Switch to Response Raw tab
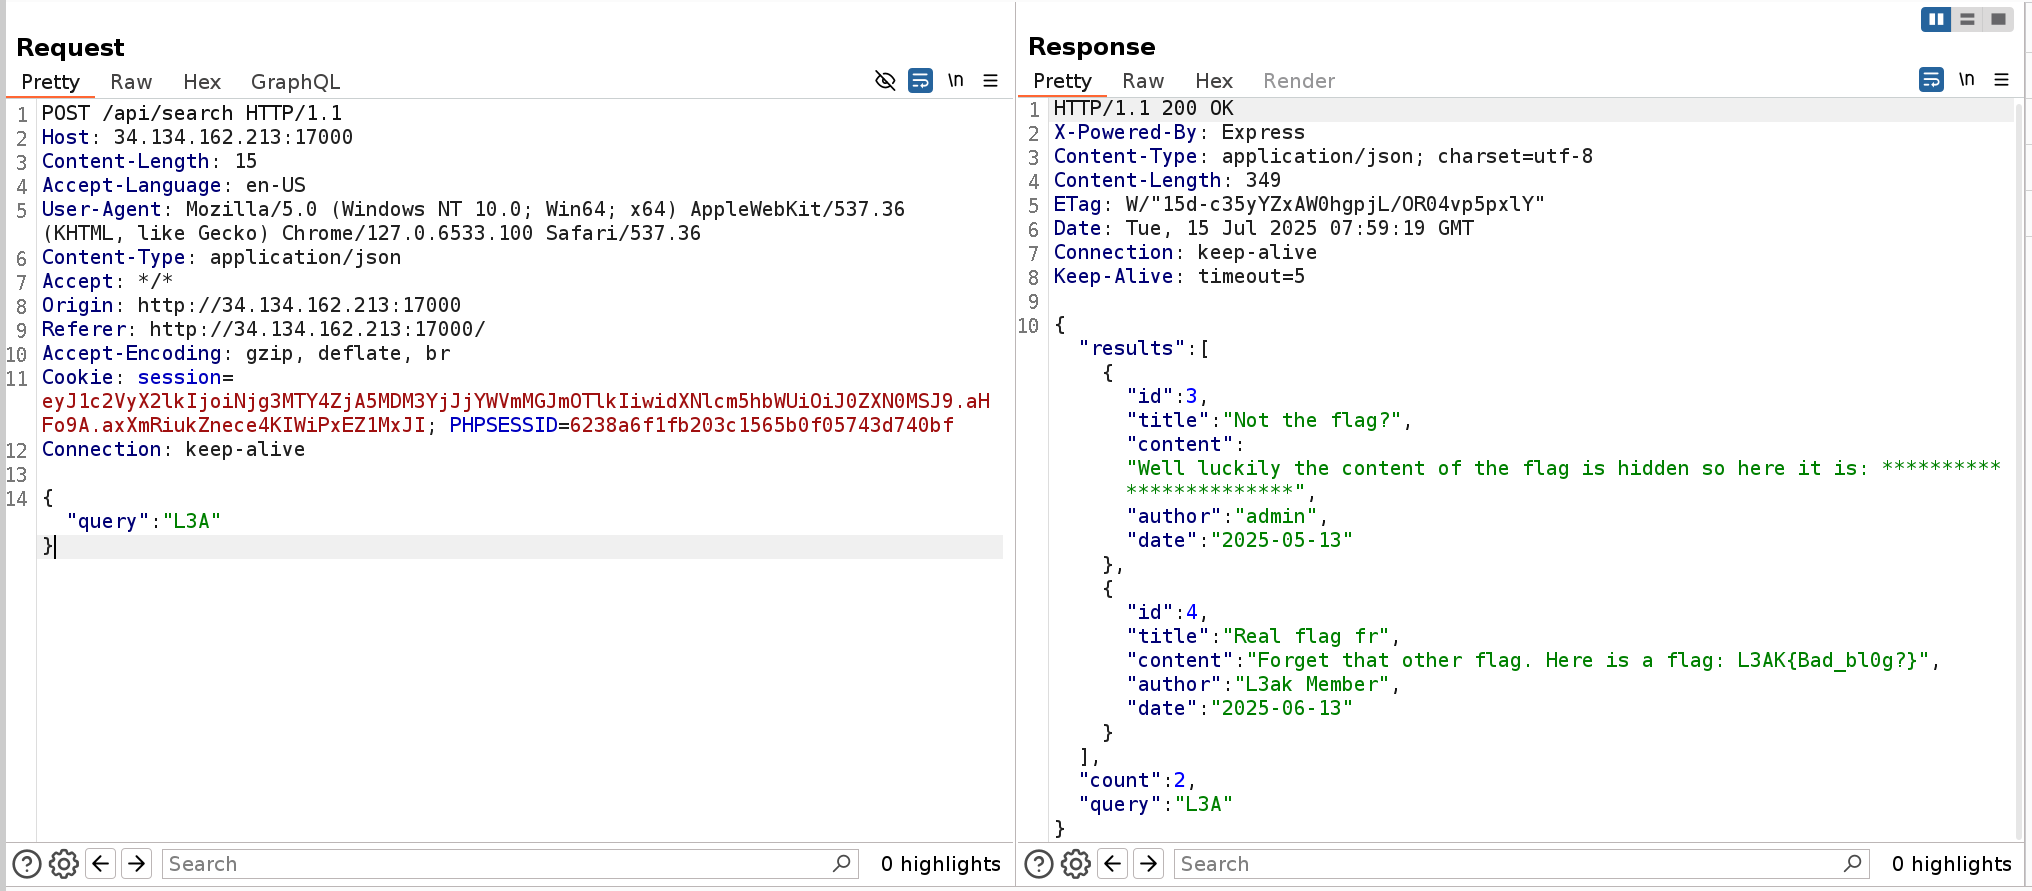Image resolution: width=2032 pixels, height=891 pixels. coord(1143,81)
